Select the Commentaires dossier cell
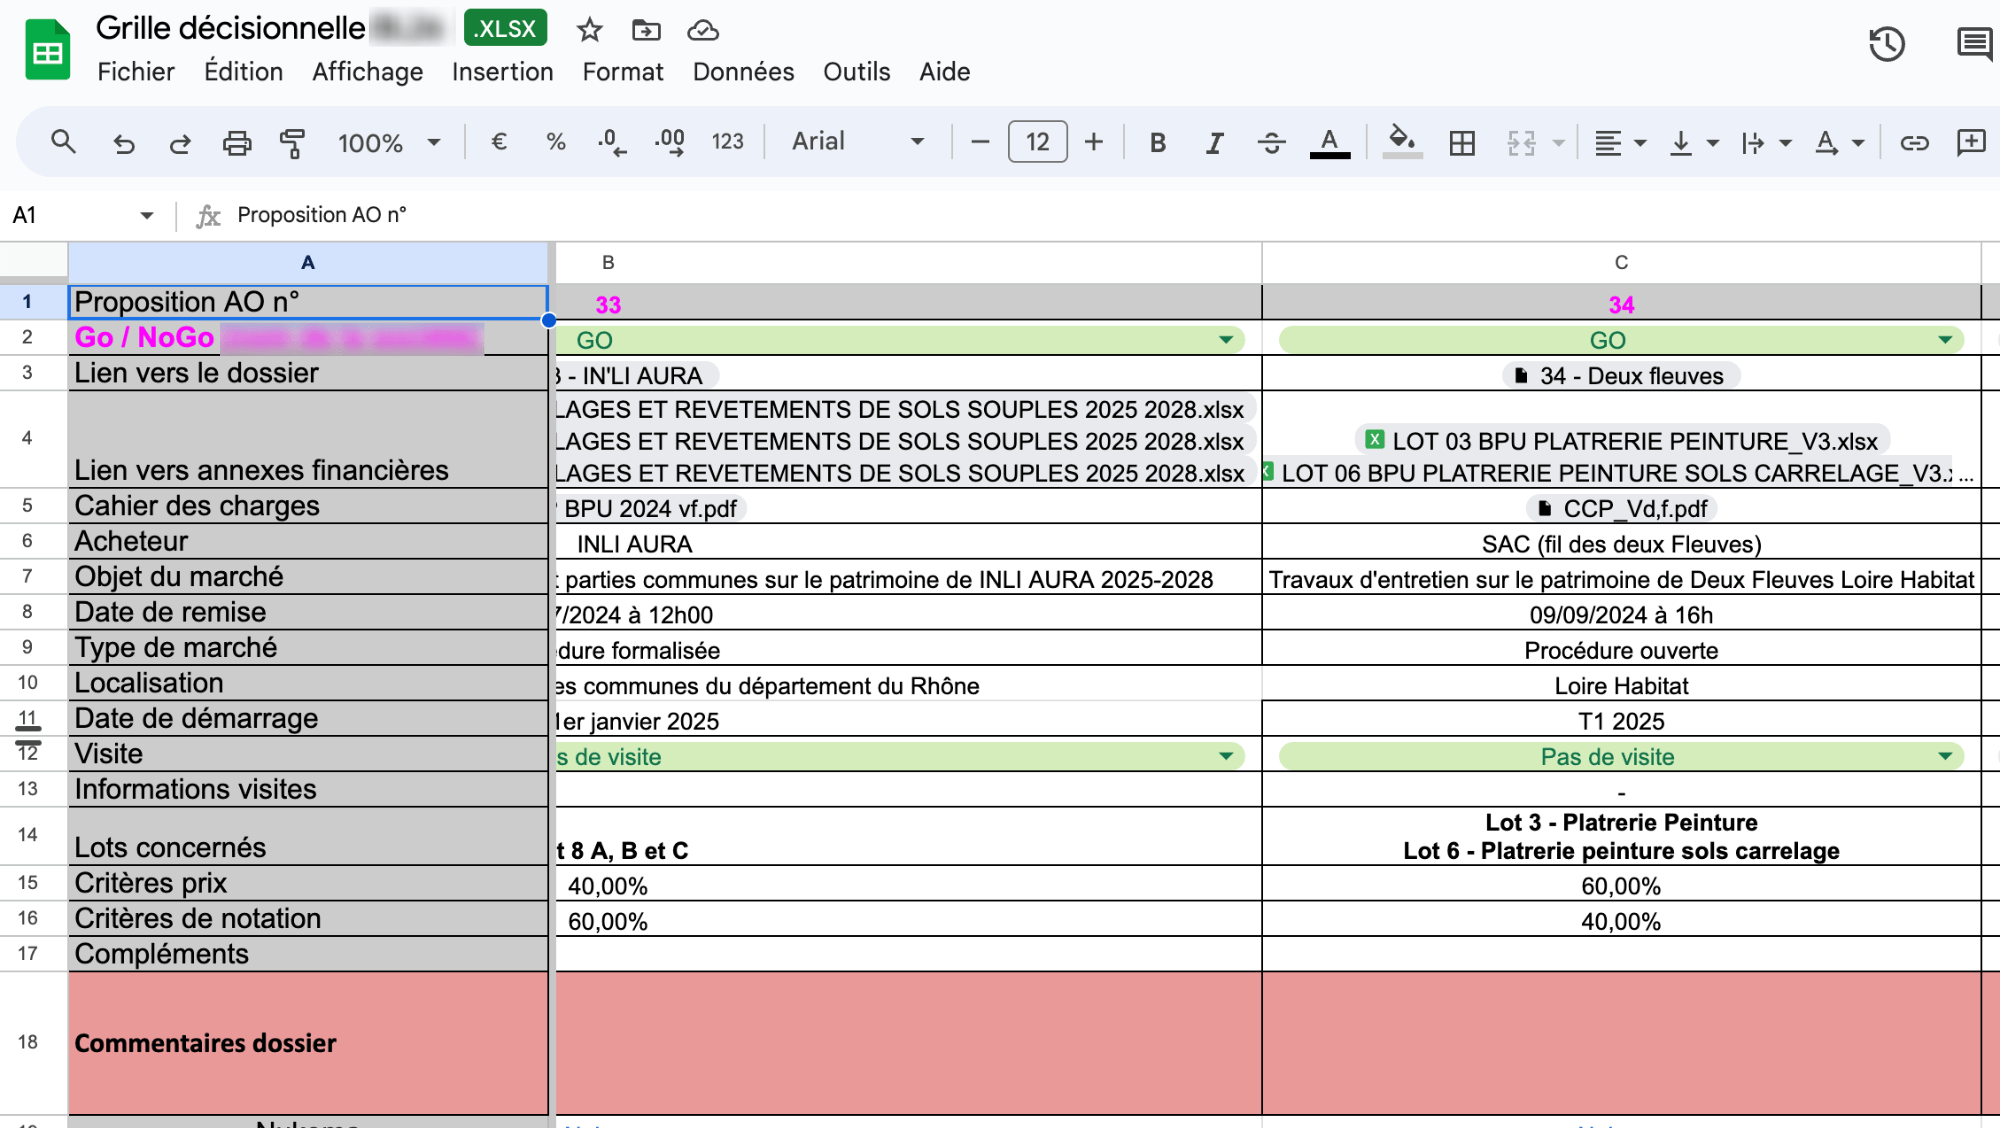The image size is (2000, 1128). (x=308, y=1043)
